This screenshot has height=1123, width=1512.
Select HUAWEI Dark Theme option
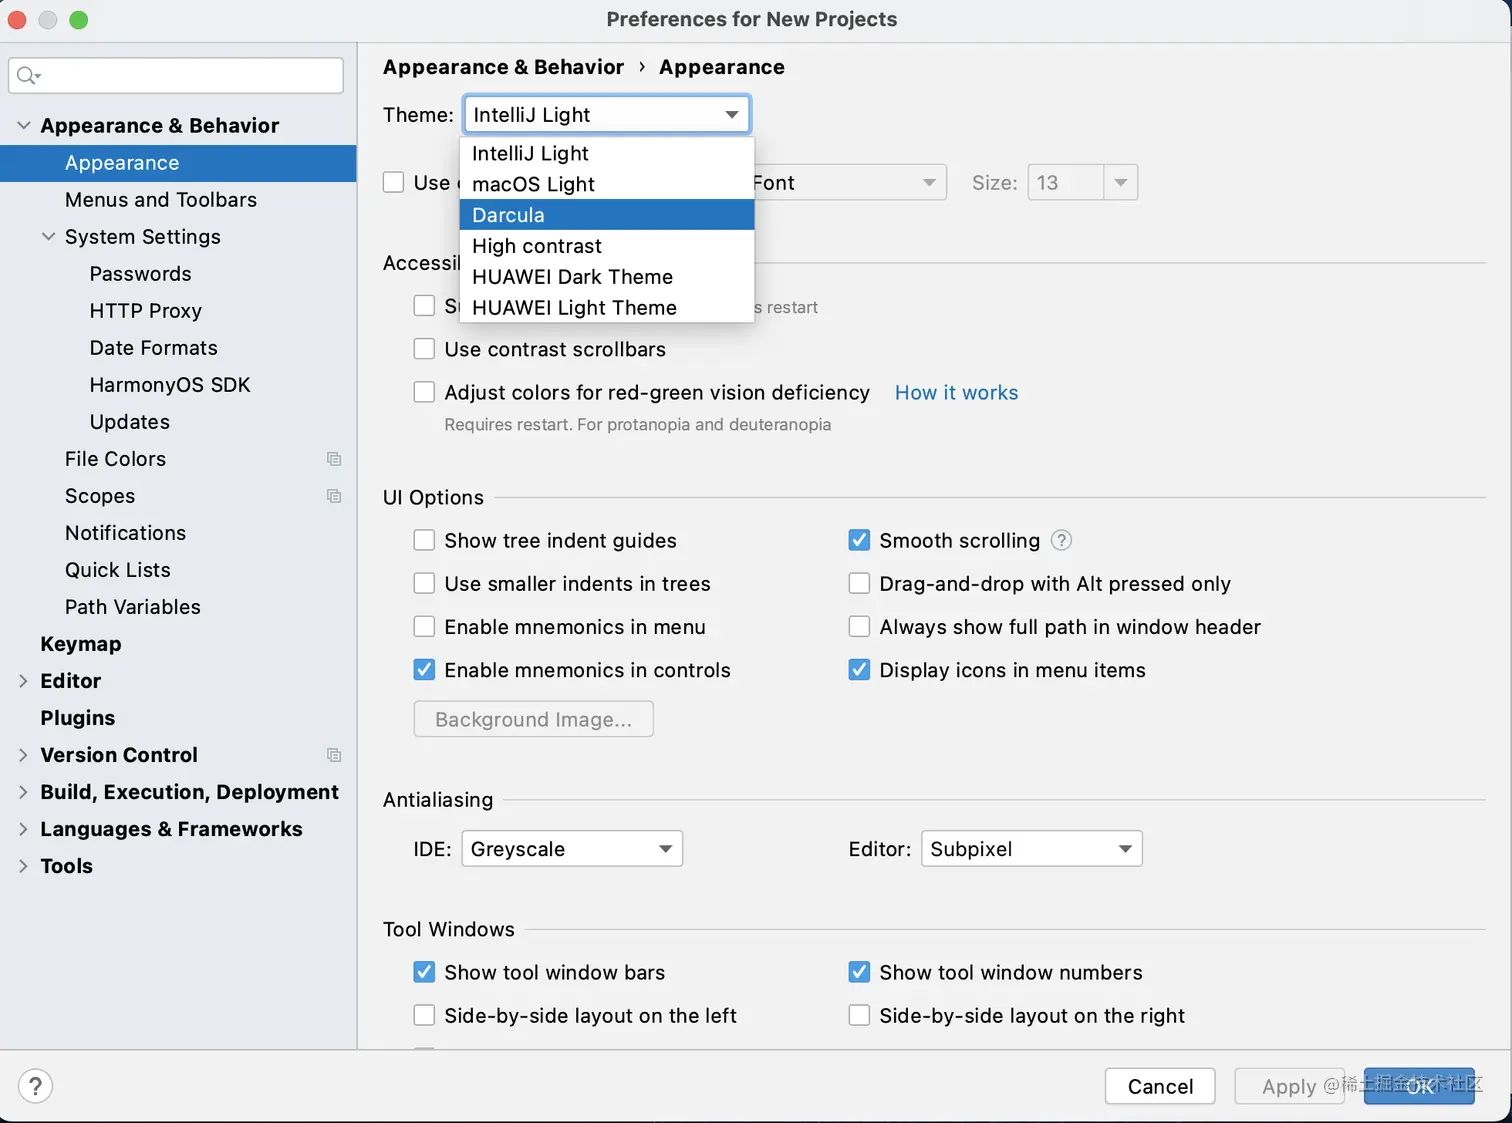point(607,277)
